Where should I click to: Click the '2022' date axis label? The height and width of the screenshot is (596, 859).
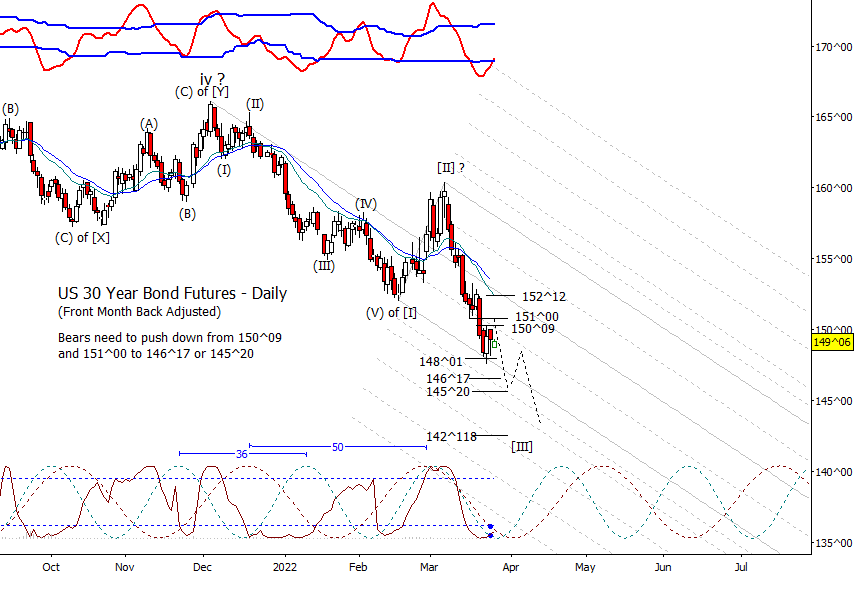click(284, 567)
